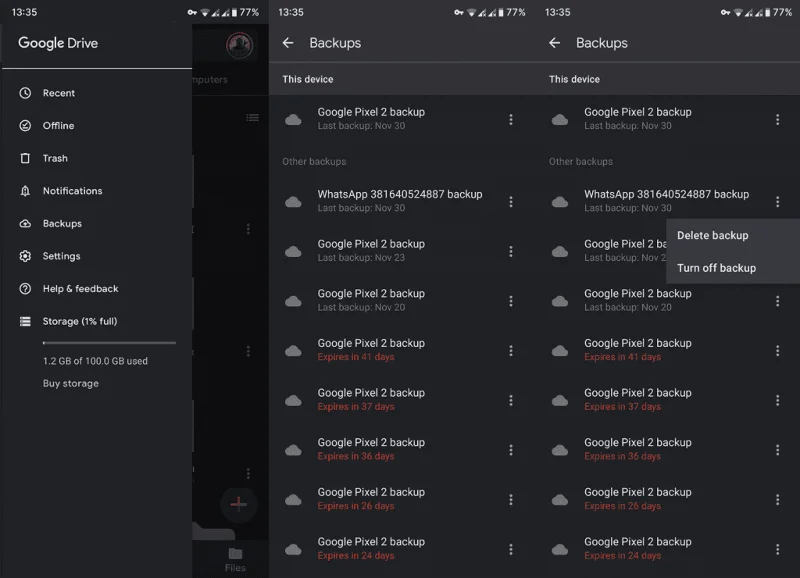Open more options for 26-days backup, middle screen
The height and width of the screenshot is (578, 800).
pos(511,499)
